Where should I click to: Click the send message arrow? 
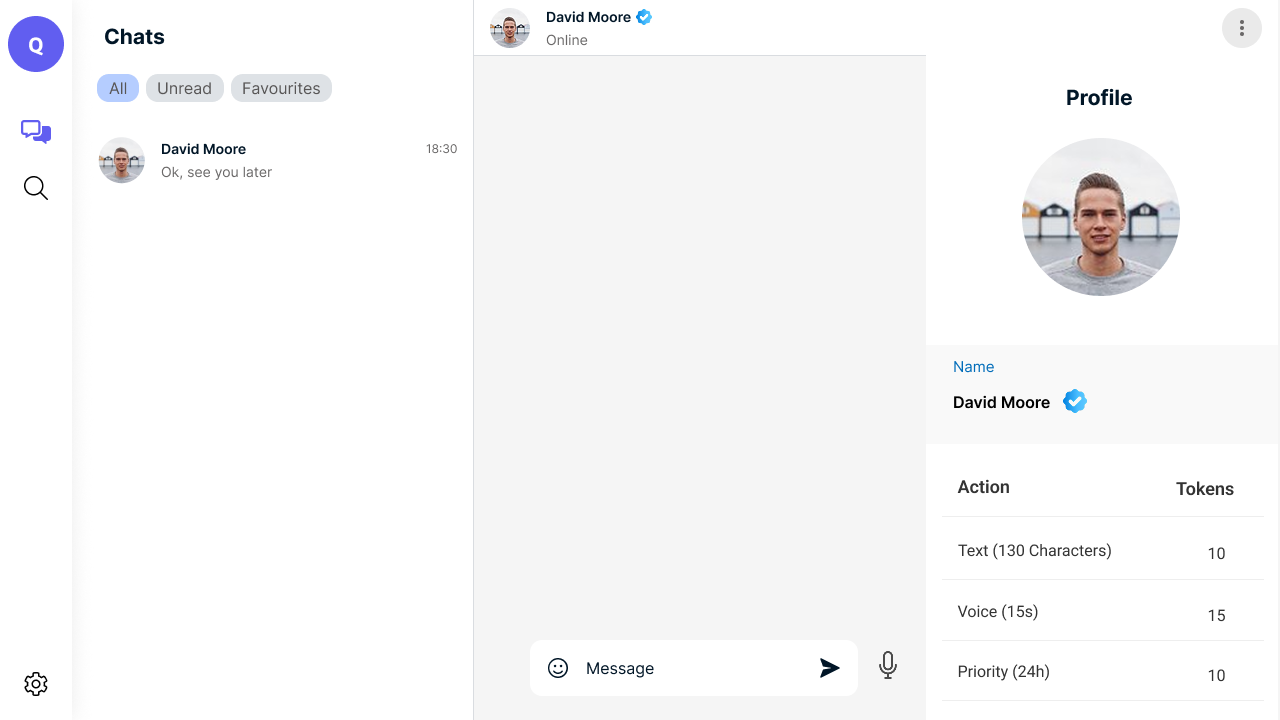point(830,667)
